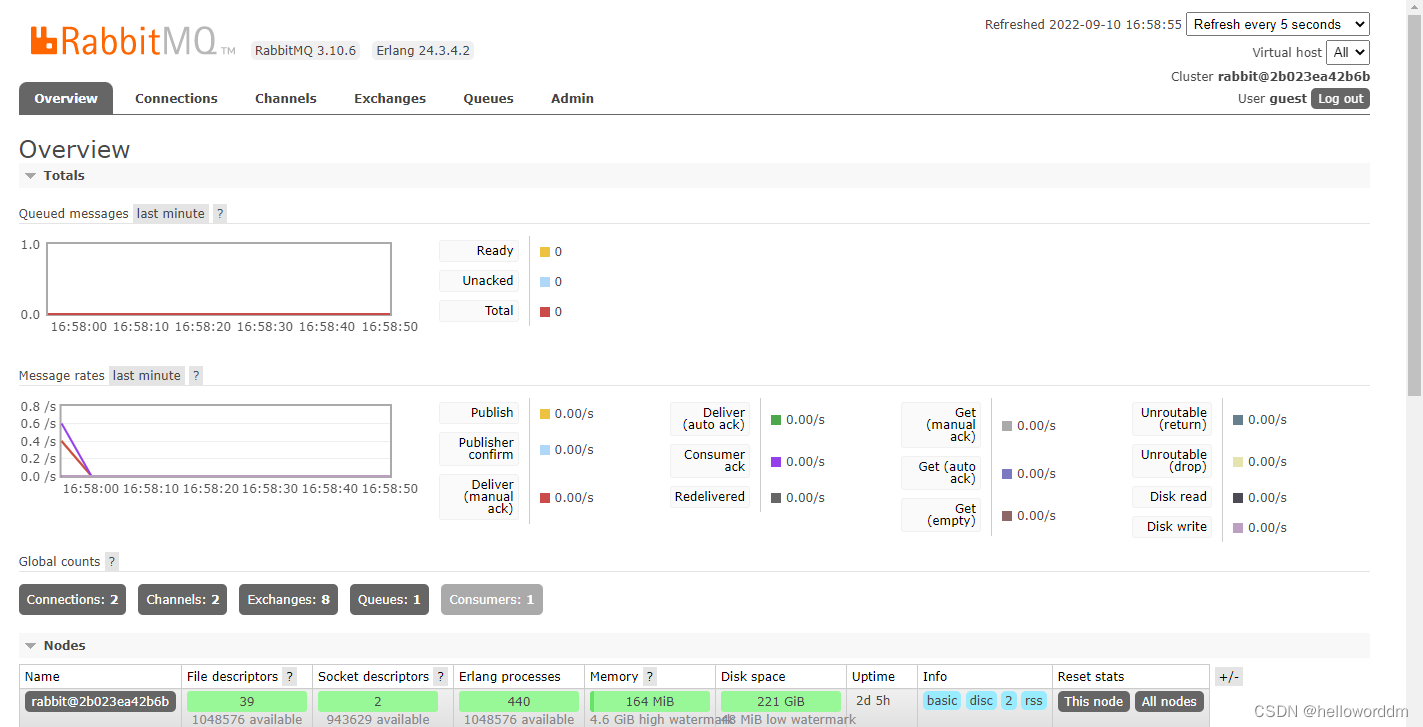Open help for Global counts
The width and height of the screenshot is (1423, 727).
pos(112,561)
